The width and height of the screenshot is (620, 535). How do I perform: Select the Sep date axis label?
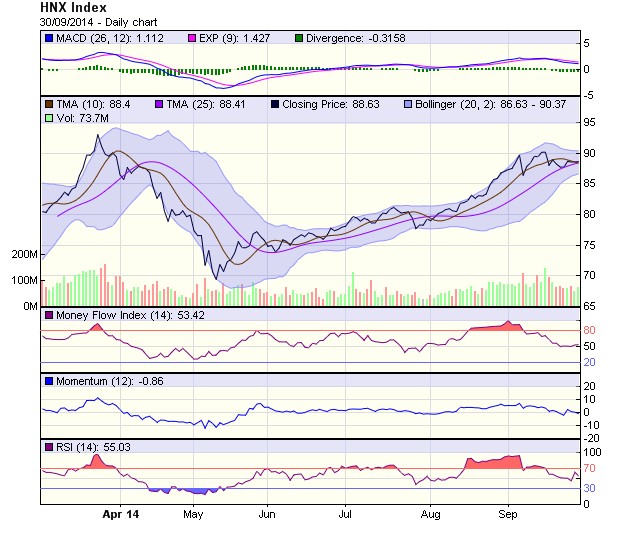tap(508, 514)
